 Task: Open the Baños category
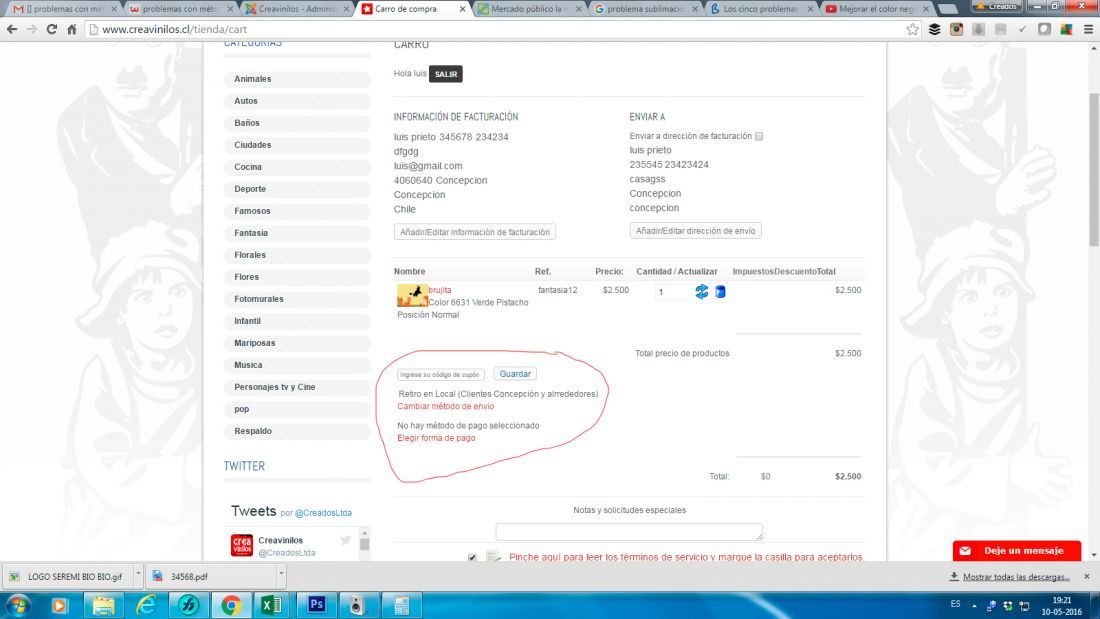click(x=297, y=123)
